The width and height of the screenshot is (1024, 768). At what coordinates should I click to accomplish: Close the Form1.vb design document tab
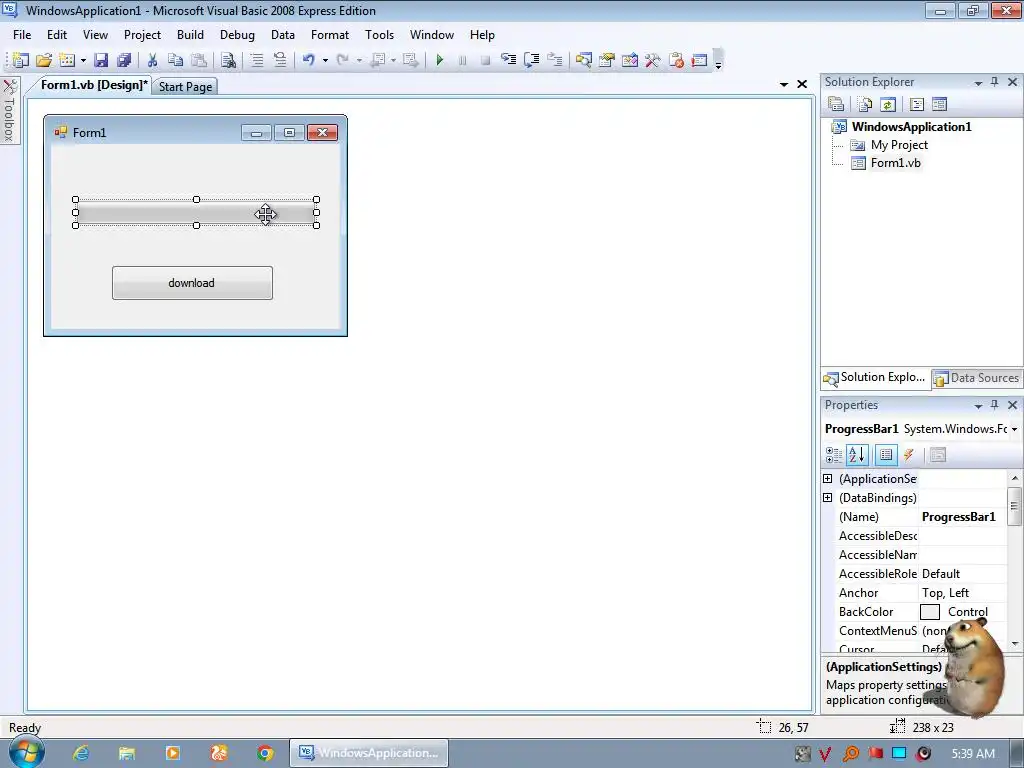(802, 84)
